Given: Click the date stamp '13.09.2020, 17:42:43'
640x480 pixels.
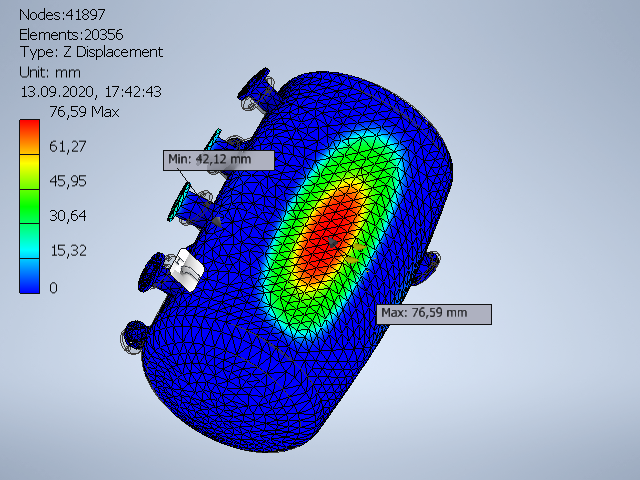Looking at the screenshot, I should (x=91, y=92).
